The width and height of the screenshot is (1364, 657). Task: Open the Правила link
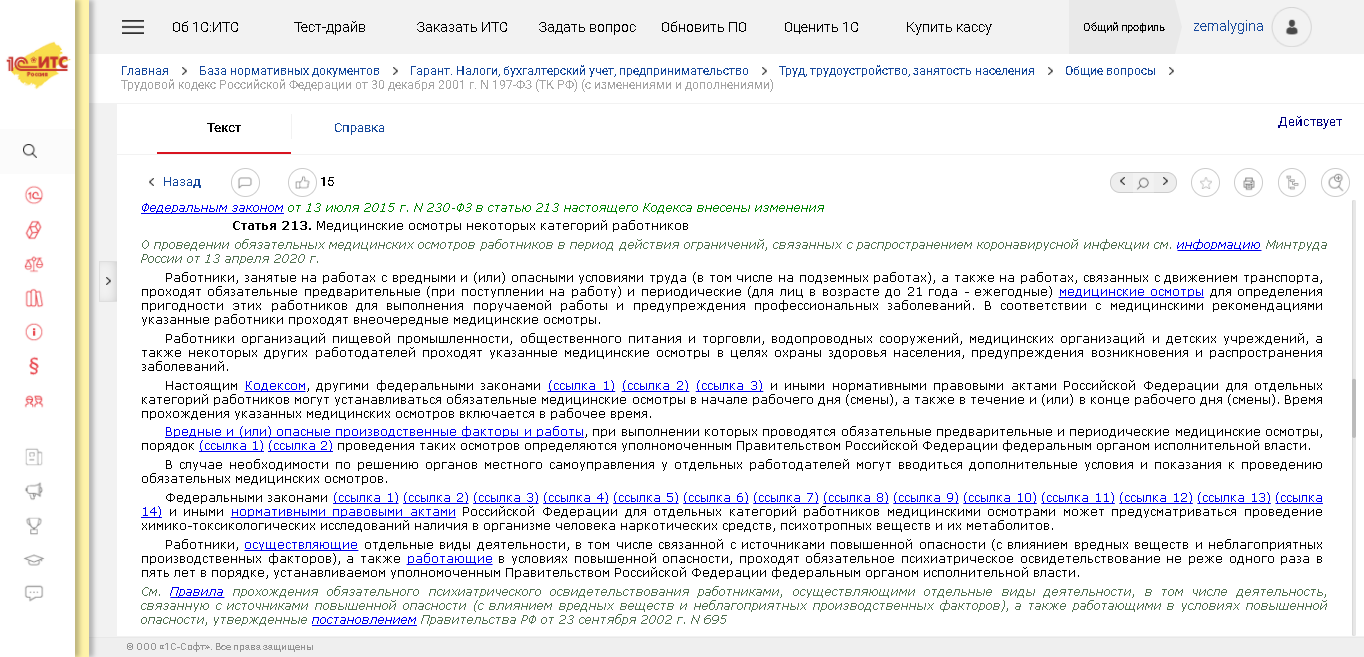click(x=197, y=592)
